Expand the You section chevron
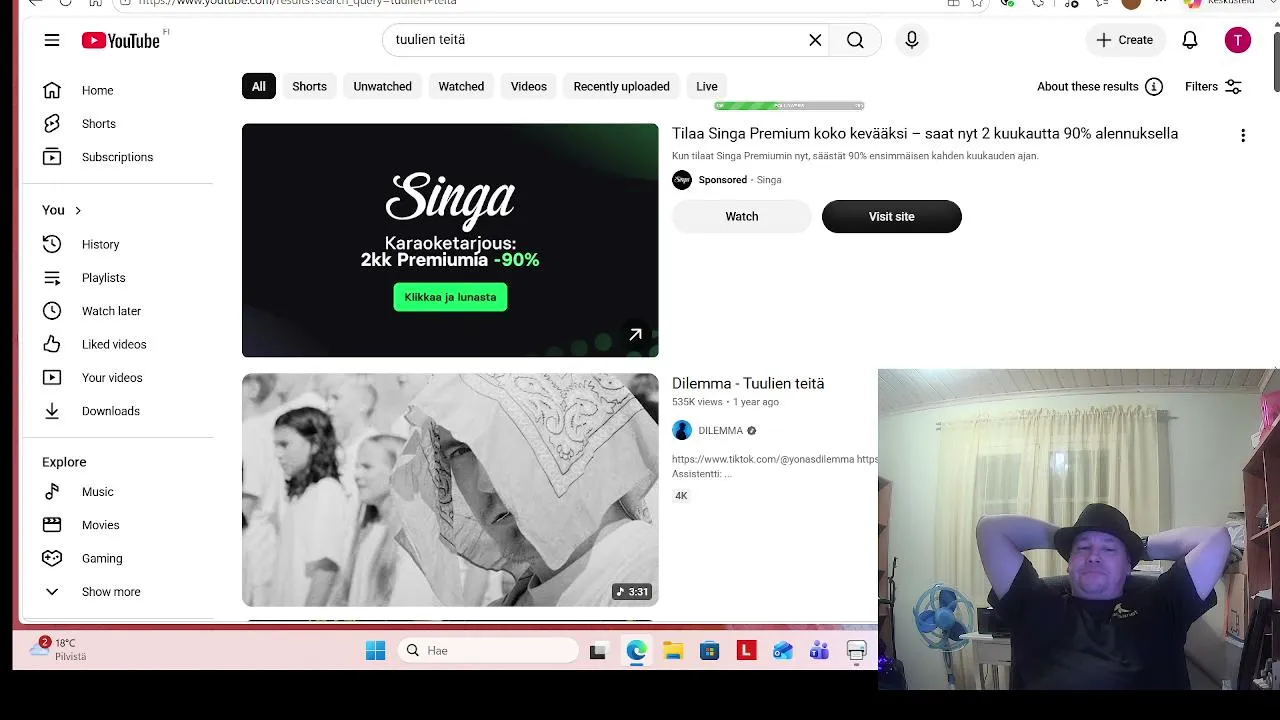The image size is (1280, 720). [77, 210]
